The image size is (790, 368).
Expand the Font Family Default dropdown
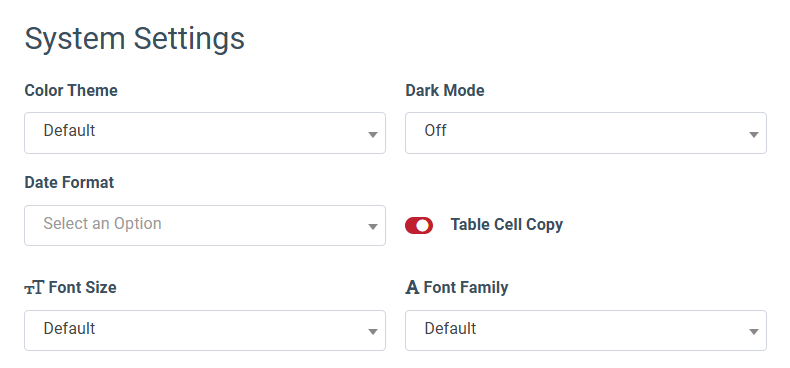click(x=586, y=330)
